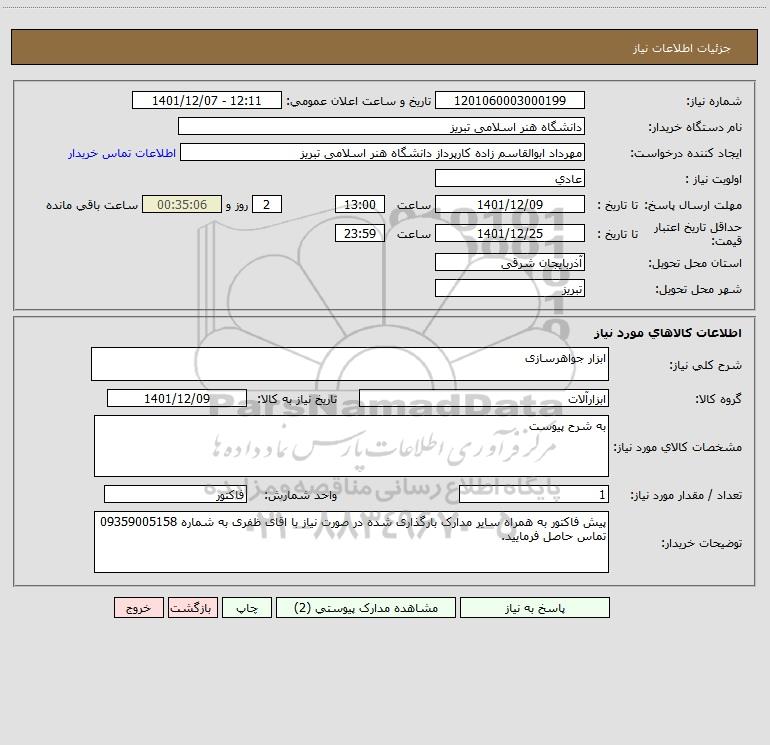Click the شرح کلی نیاز label

[706, 365]
